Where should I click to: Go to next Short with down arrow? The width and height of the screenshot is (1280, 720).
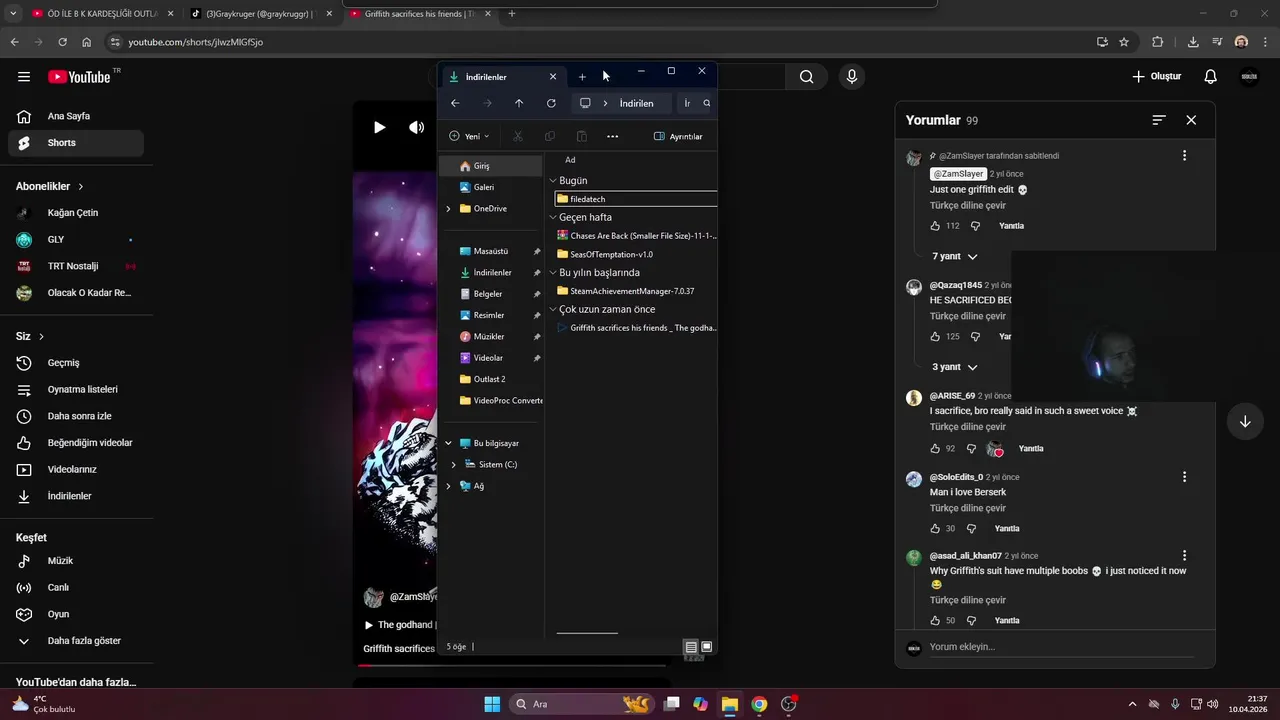[x=1245, y=422]
